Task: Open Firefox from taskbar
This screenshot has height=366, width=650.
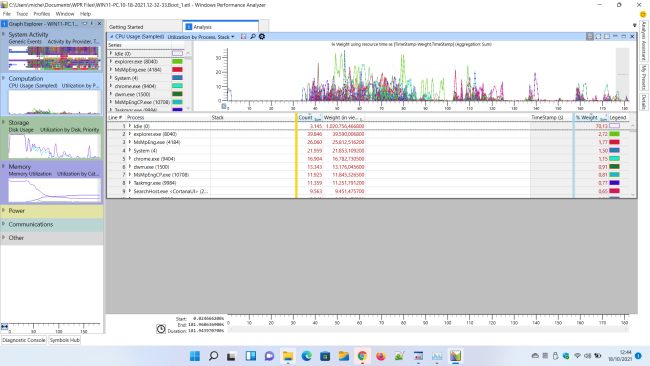Action: pos(381,356)
